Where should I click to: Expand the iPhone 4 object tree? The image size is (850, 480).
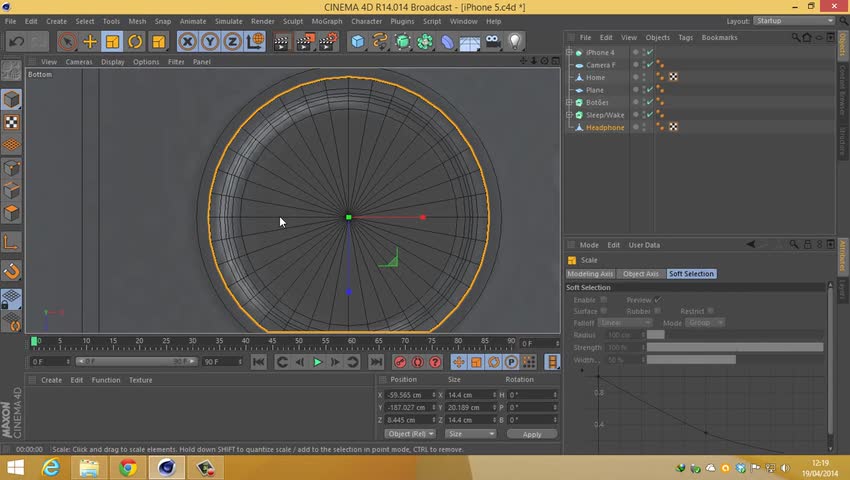coord(569,52)
